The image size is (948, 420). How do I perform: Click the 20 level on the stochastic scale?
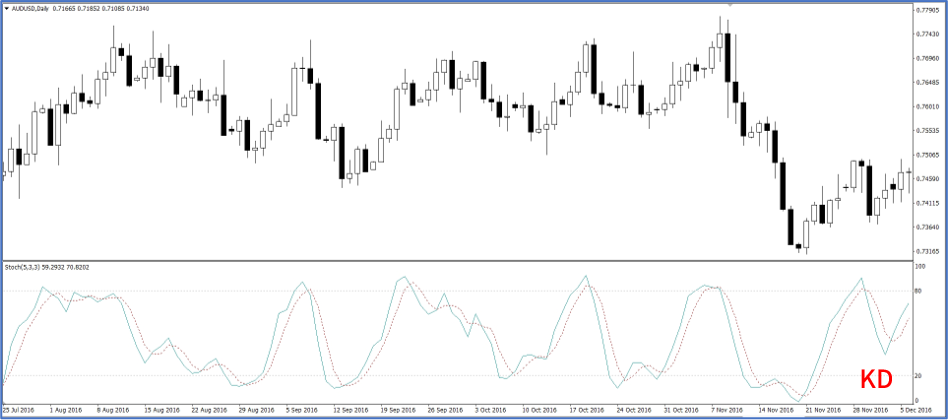[919, 375]
